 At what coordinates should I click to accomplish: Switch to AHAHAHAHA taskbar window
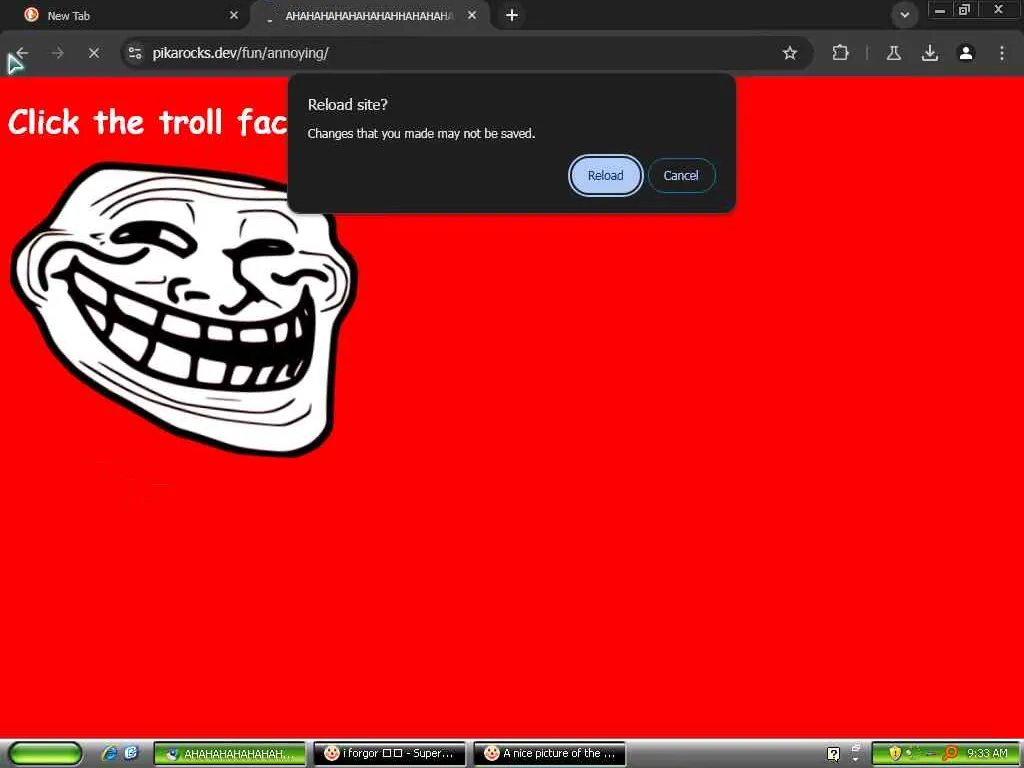point(229,754)
